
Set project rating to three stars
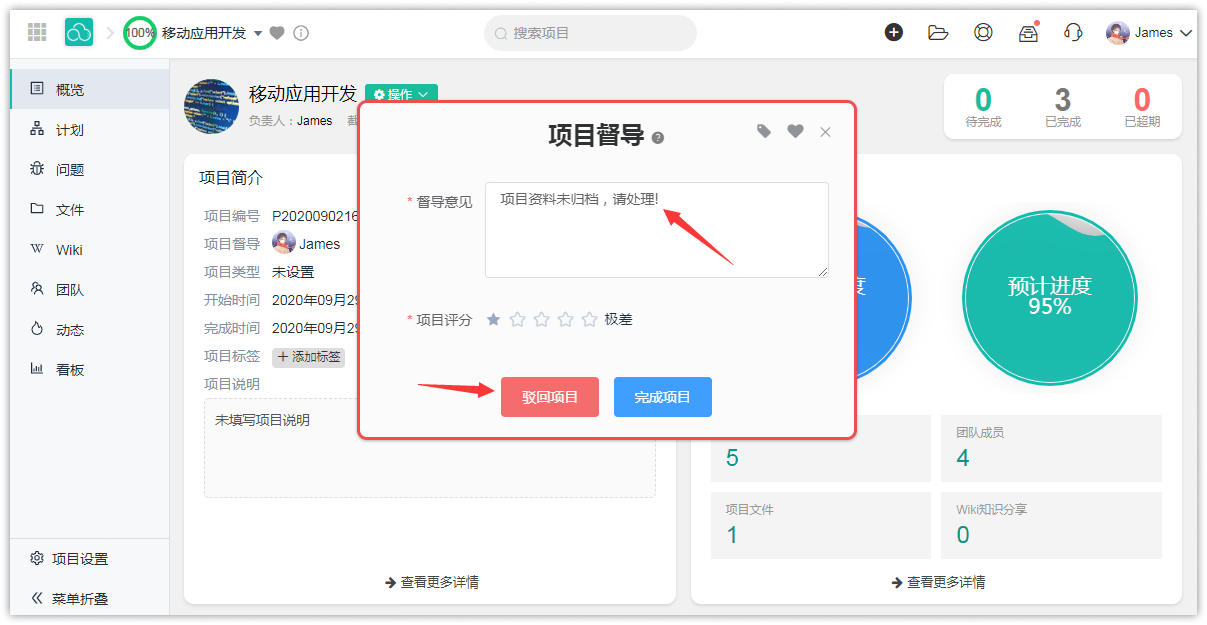pyautogui.click(x=541, y=319)
